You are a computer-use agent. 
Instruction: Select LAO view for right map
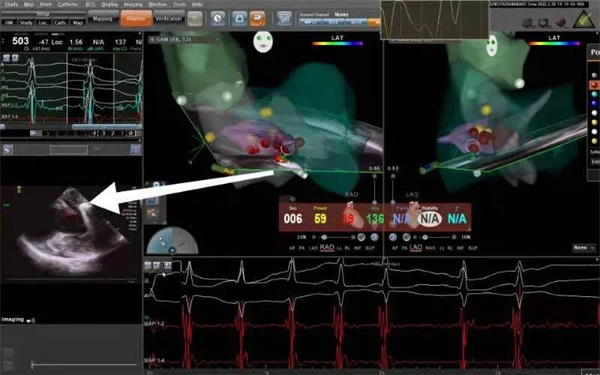416,248
